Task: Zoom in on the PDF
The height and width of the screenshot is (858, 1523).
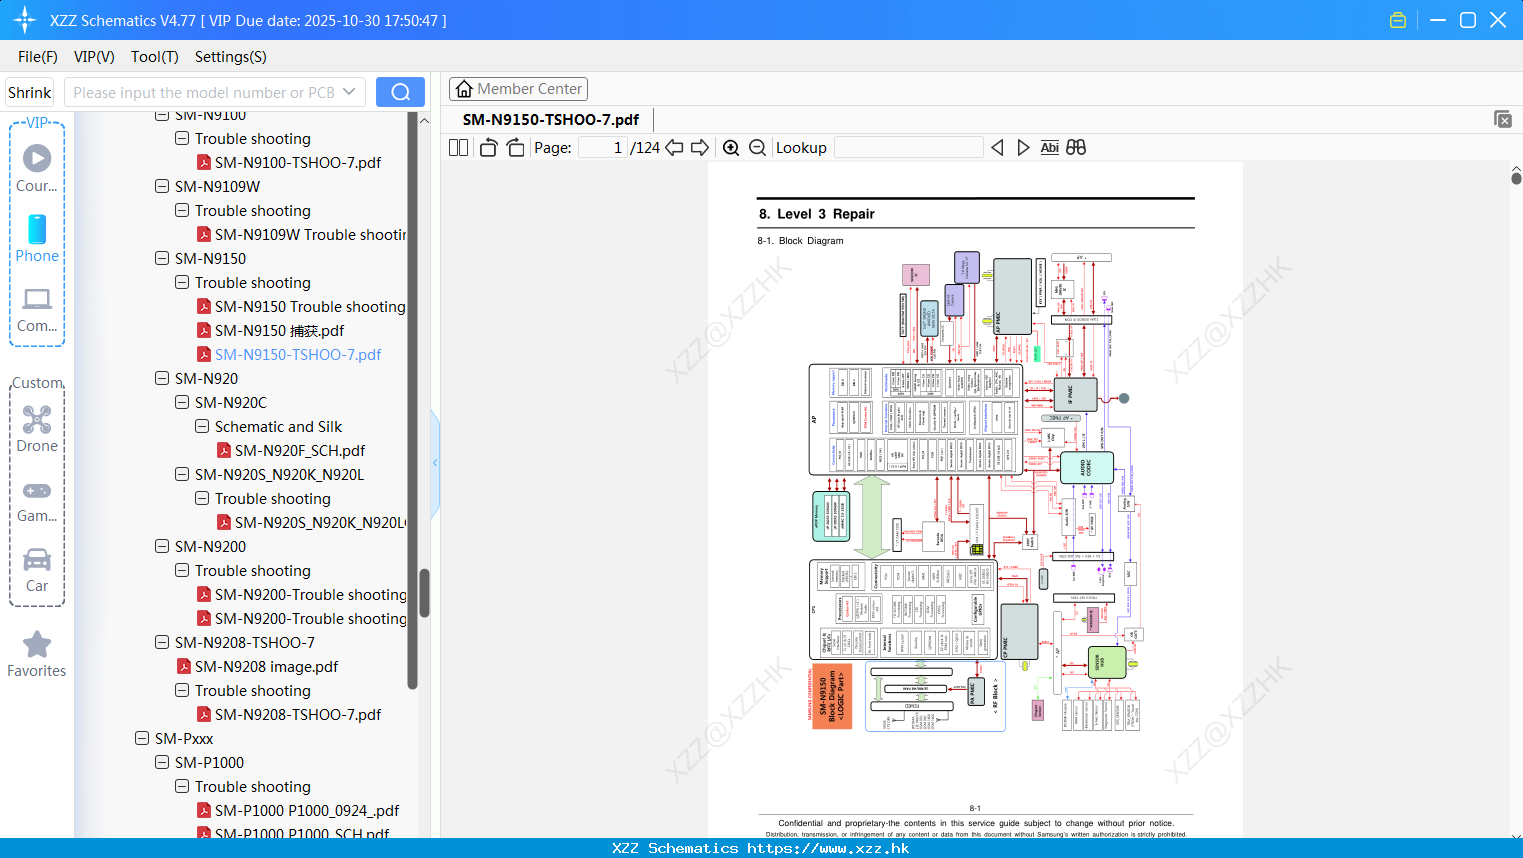Action: [x=731, y=148]
